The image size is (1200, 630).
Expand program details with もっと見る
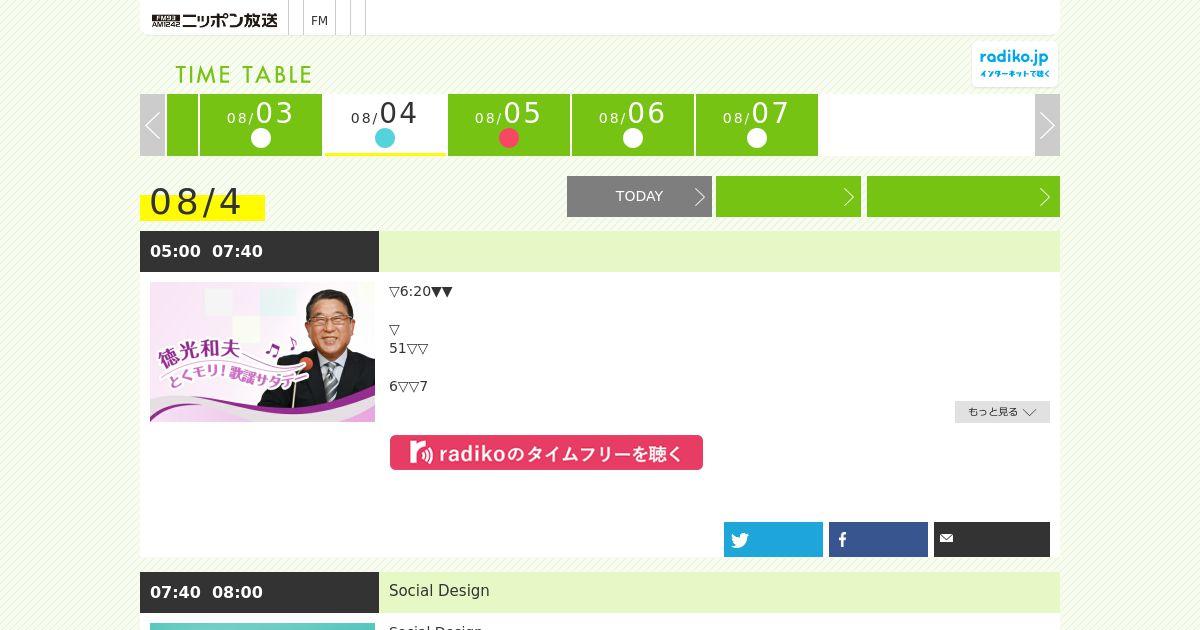pyautogui.click(x=1002, y=412)
